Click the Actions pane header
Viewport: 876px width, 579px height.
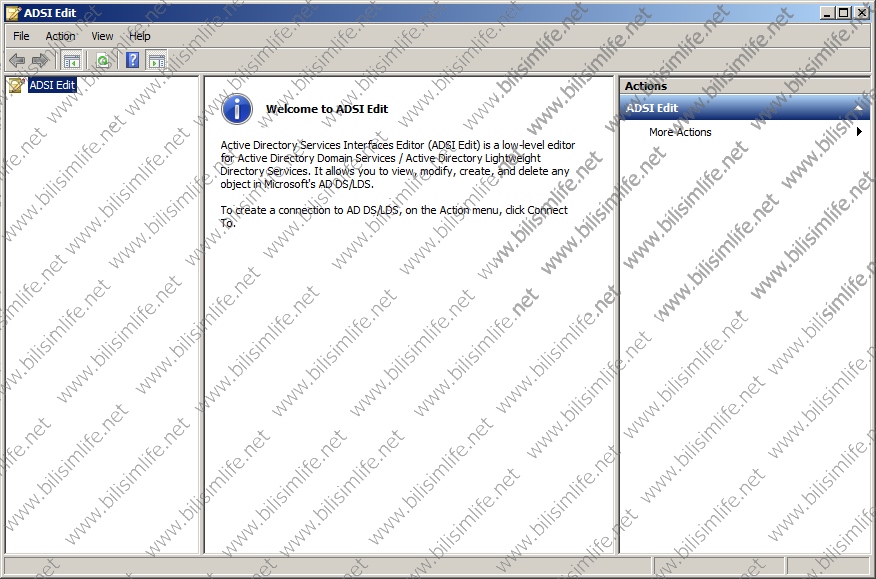click(745, 86)
